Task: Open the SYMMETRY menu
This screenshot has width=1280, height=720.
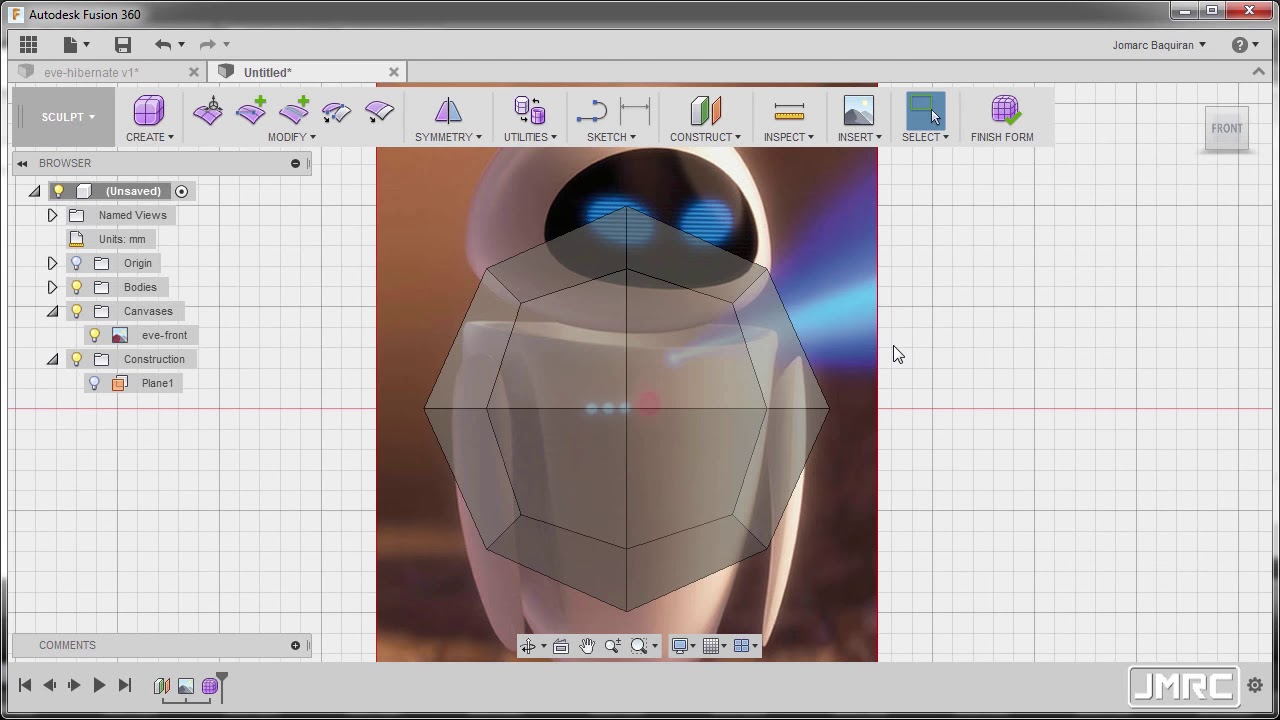Action: click(448, 137)
